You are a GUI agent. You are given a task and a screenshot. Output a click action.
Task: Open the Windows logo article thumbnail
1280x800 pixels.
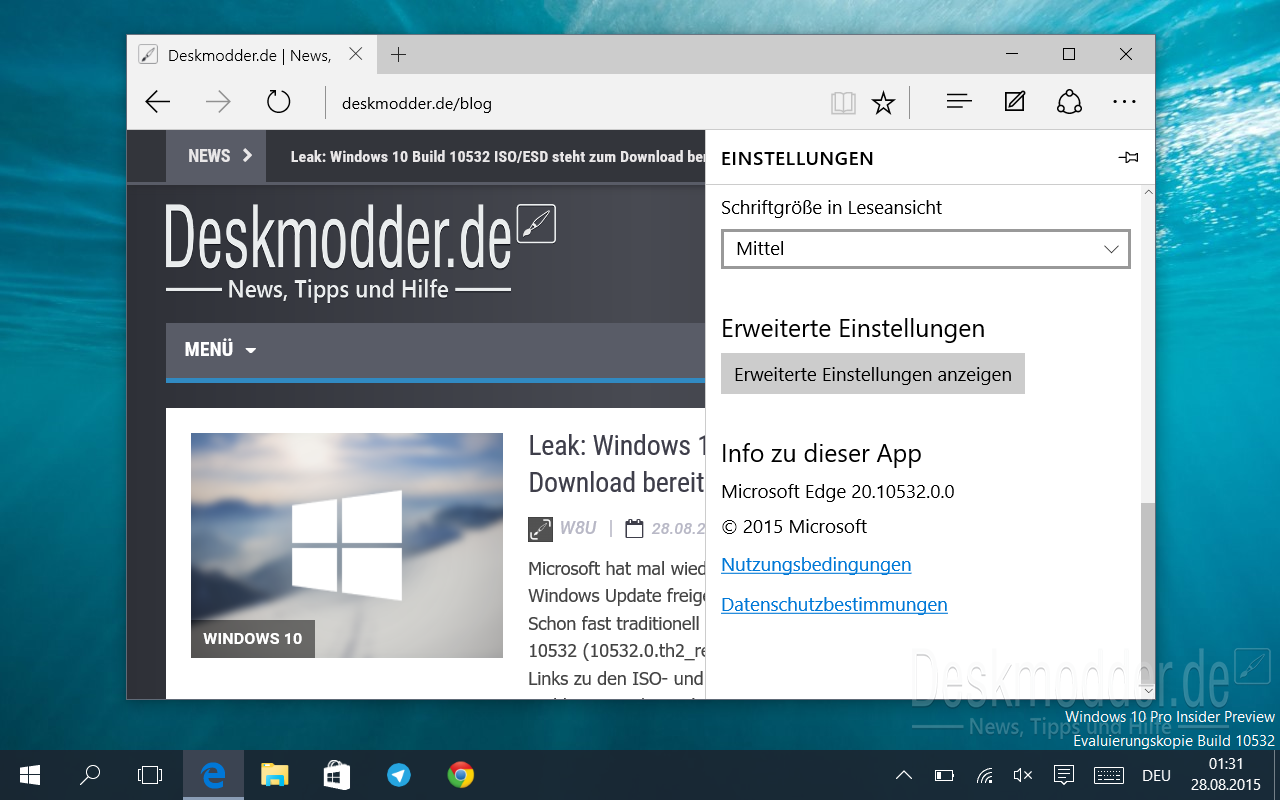[x=347, y=545]
